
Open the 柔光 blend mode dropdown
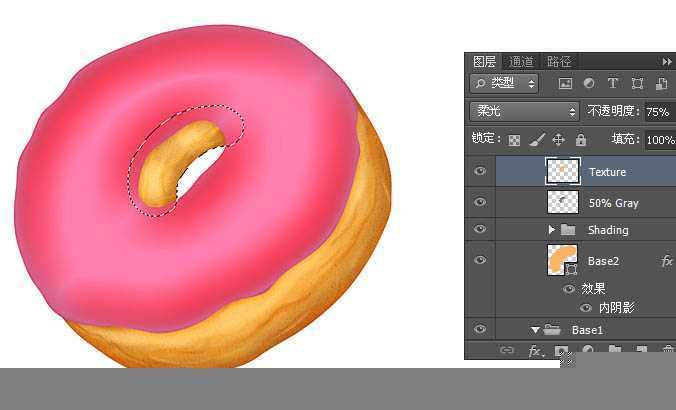coord(524,112)
